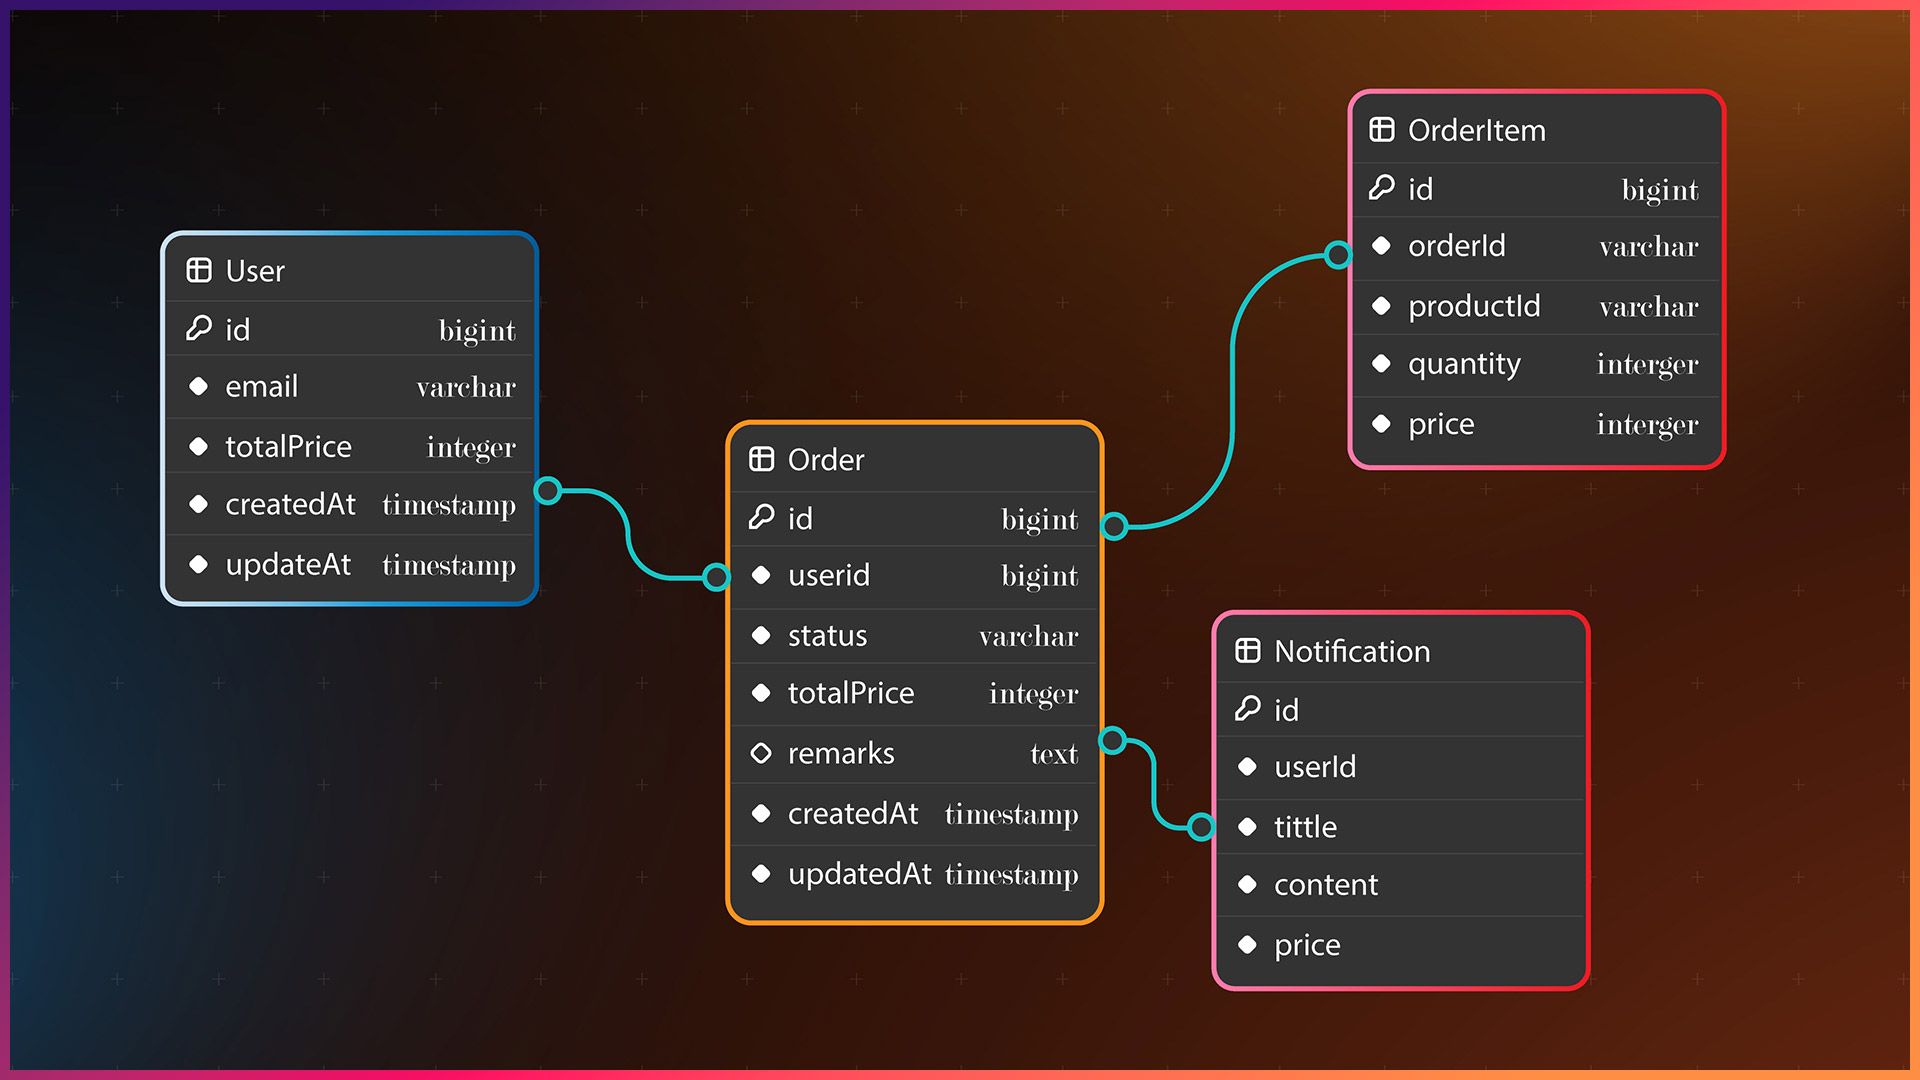
Task: Select the key icon on OrderItem's id row
Action: pyautogui.click(x=1381, y=187)
